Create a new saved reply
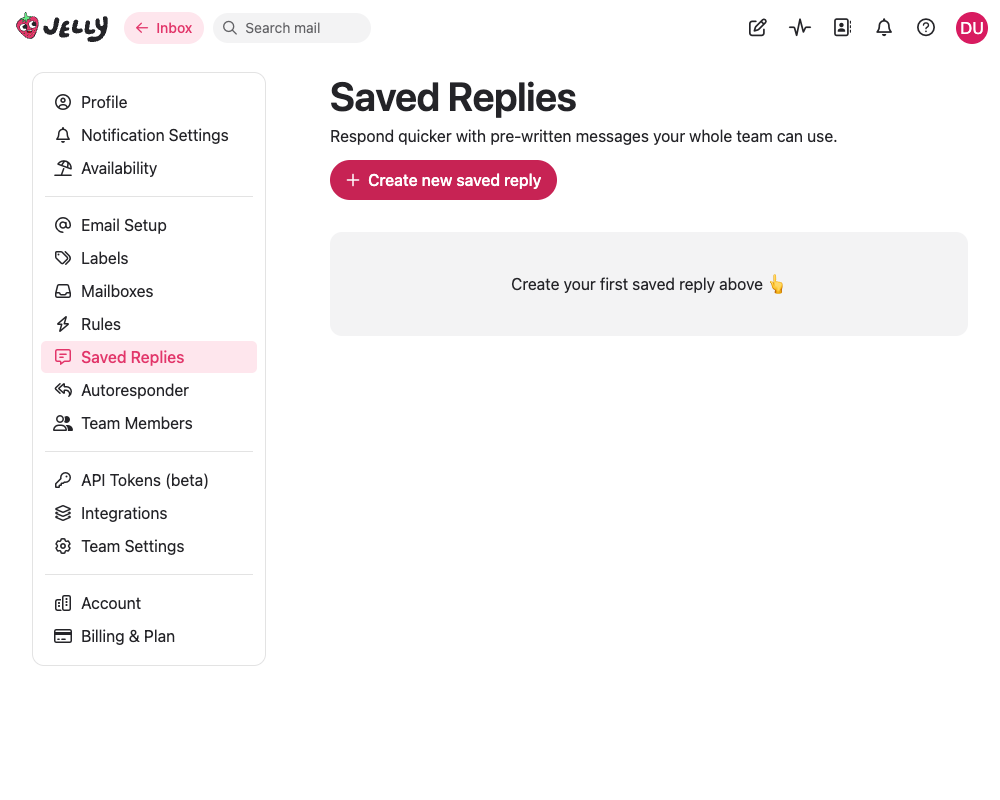 [x=443, y=180]
